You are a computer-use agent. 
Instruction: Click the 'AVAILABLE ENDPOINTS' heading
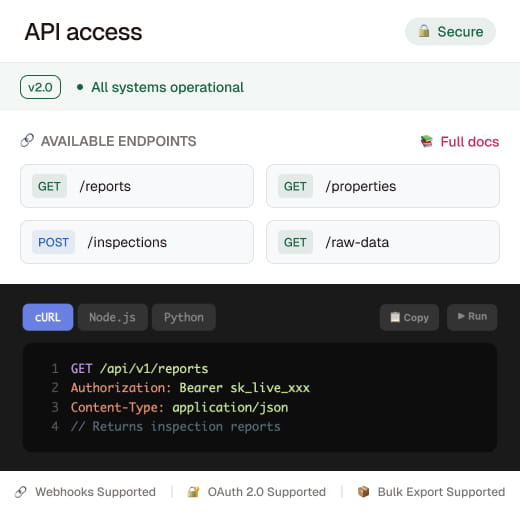(x=119, y=141)
